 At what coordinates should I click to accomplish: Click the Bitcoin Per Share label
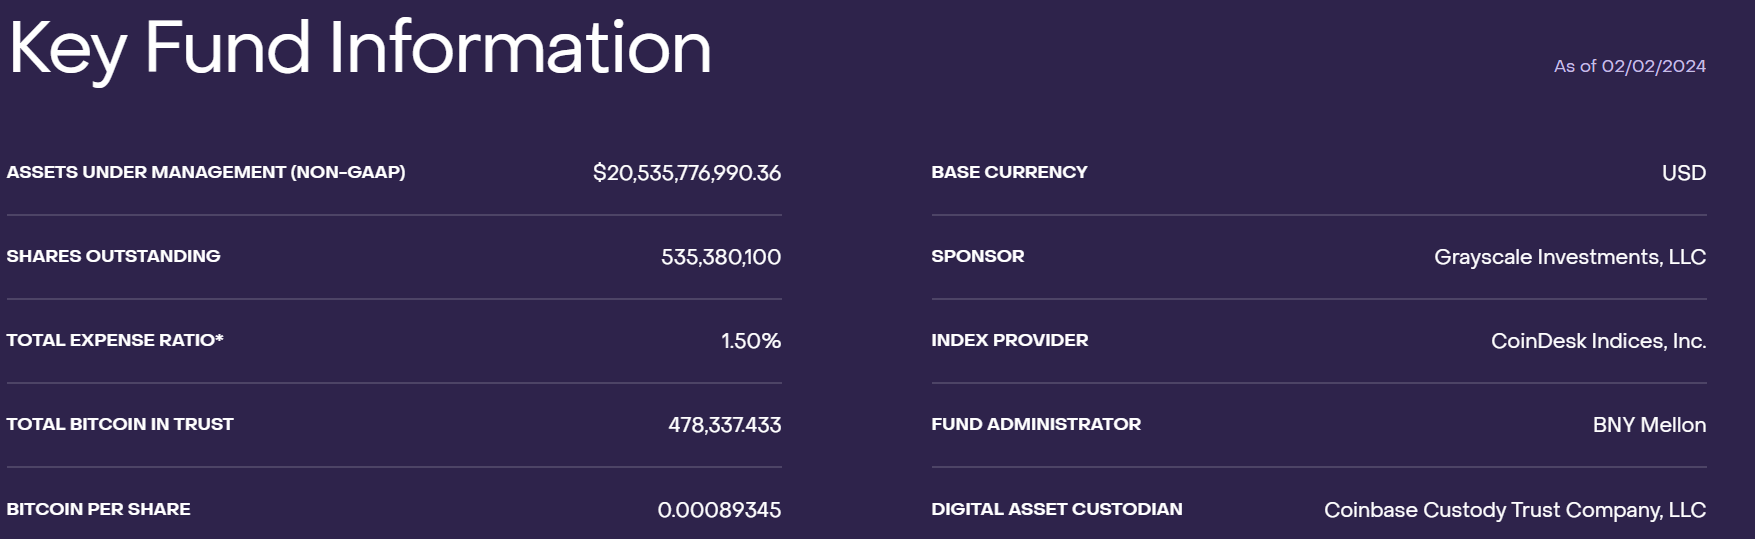point(98,509)
